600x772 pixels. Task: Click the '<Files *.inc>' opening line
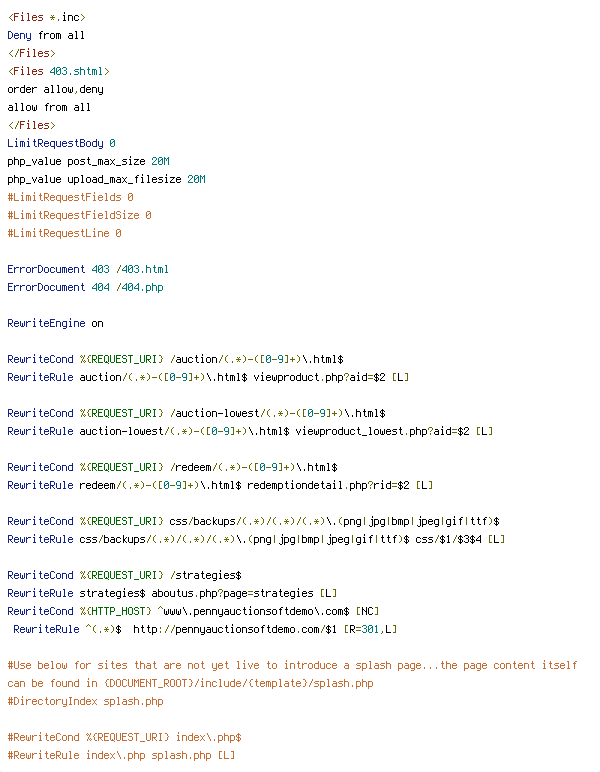point(47,17)
